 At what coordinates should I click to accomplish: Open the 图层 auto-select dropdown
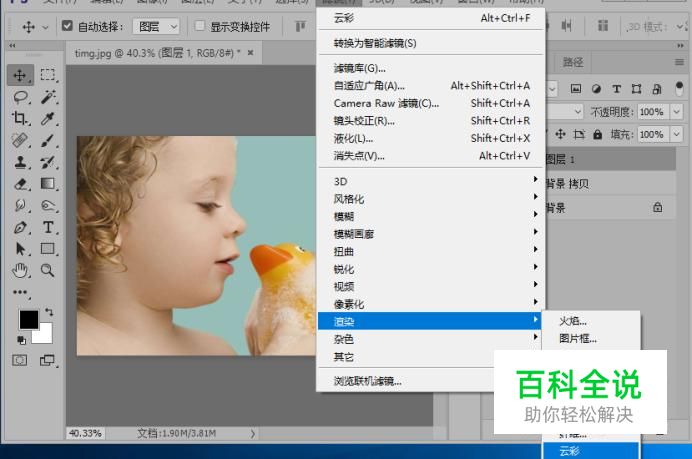tap(156, 27)
